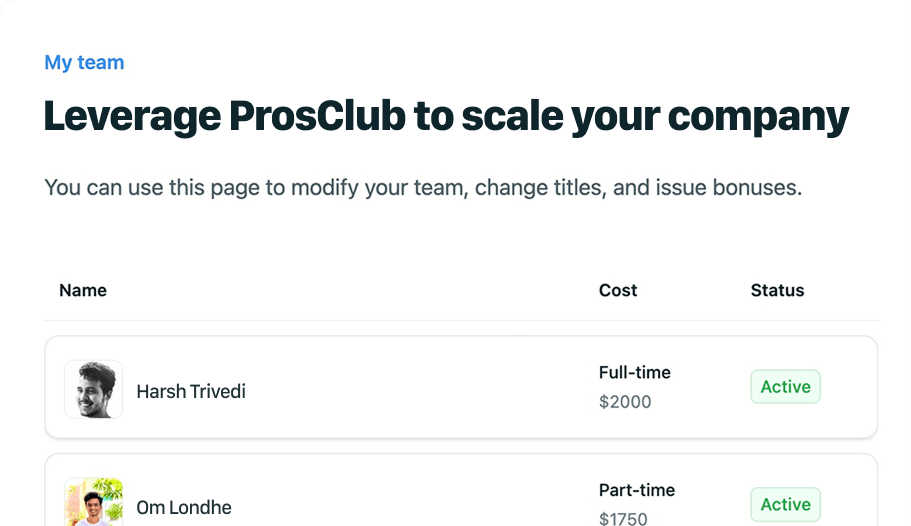Select empty area of Om Londhe's row card

pos(420,500)
